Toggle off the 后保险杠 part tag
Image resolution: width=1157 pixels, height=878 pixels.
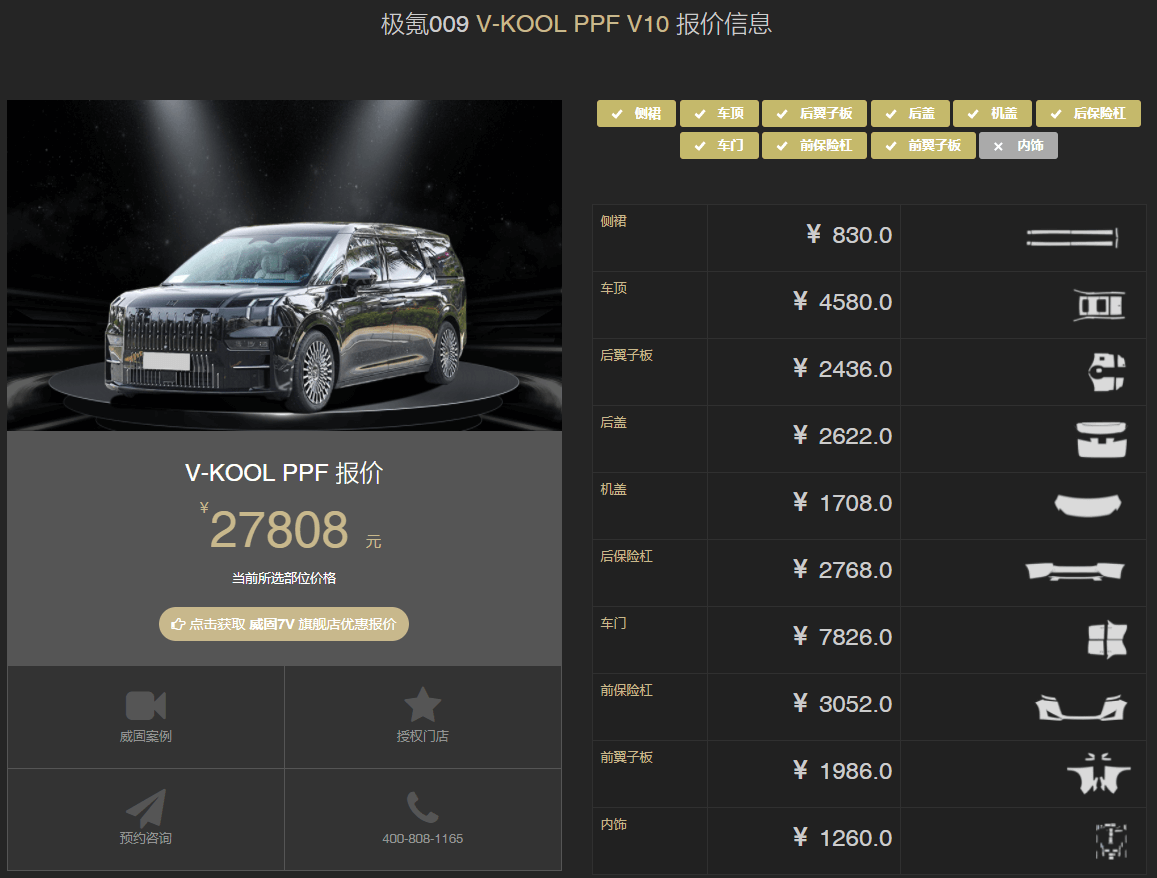pos(1088,114)
